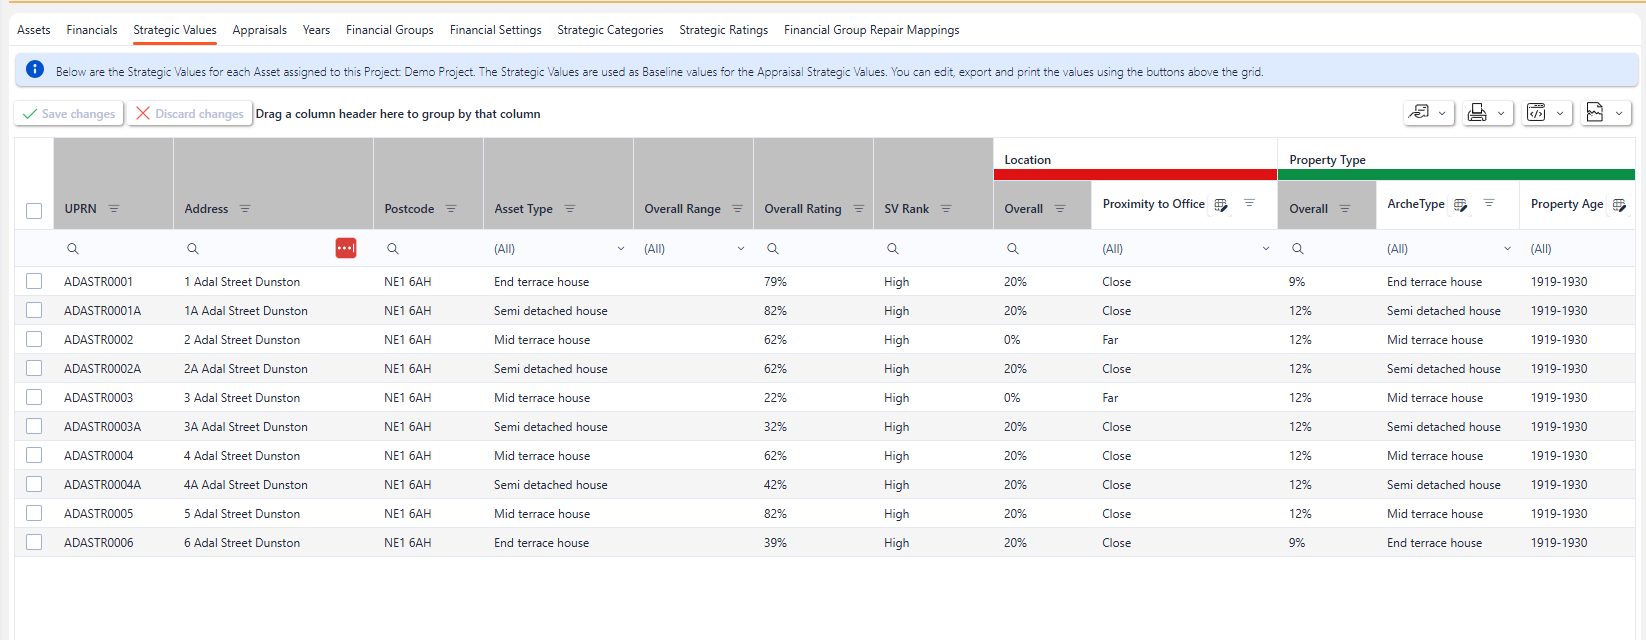Check the row checkbox for ADASTR0001
Screen dimensions: 1646x640
[x=34, y=282]
